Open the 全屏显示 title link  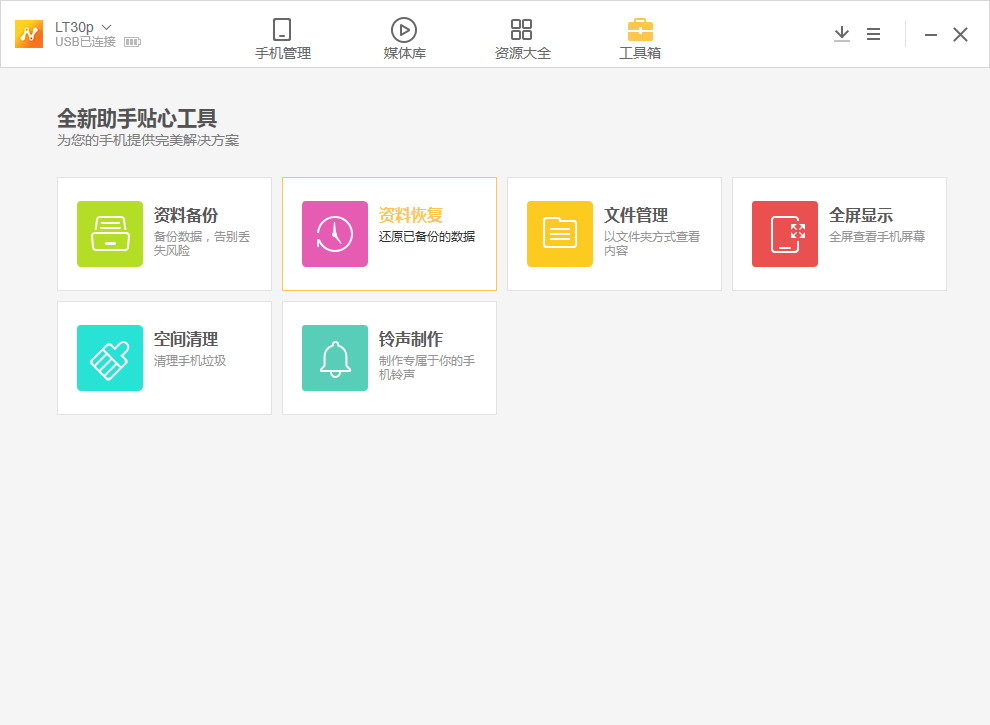click(x=861, y=215)
